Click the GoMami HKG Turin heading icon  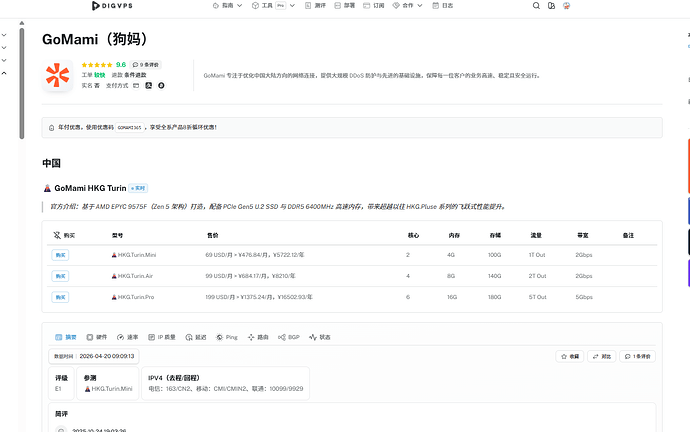(x=47, y=188)
